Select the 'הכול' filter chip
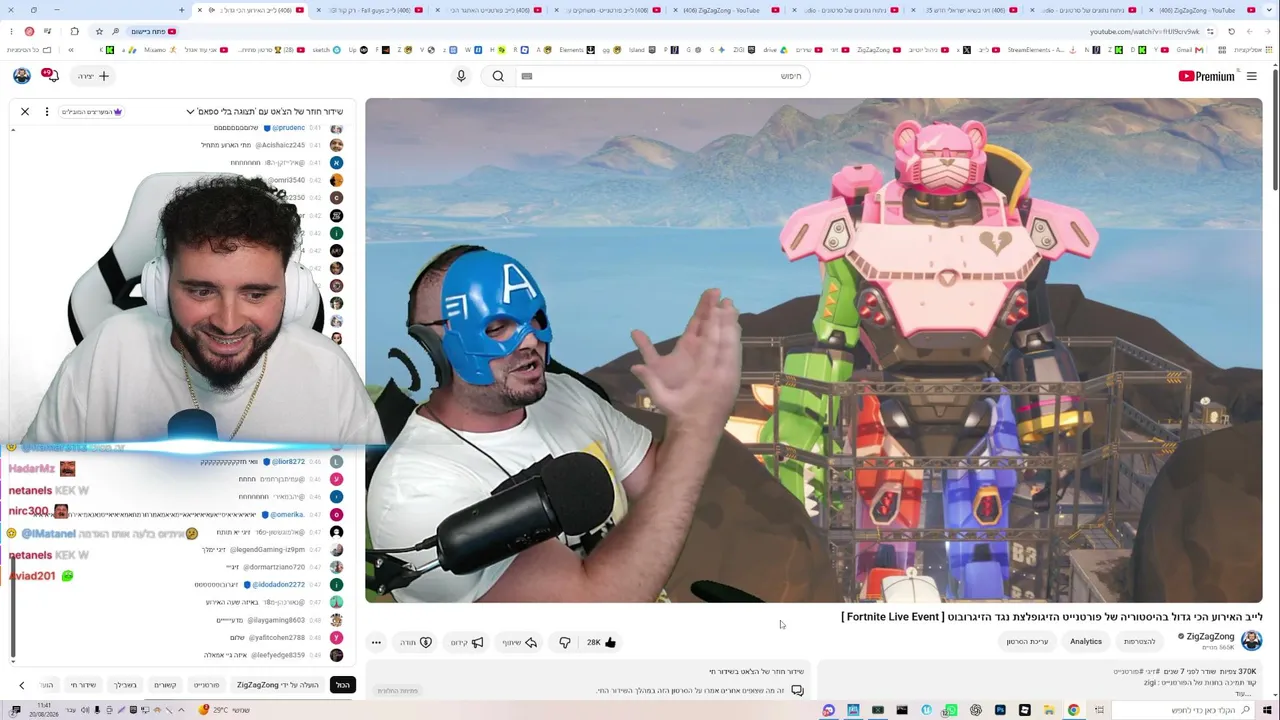 [x=343, y=685]
